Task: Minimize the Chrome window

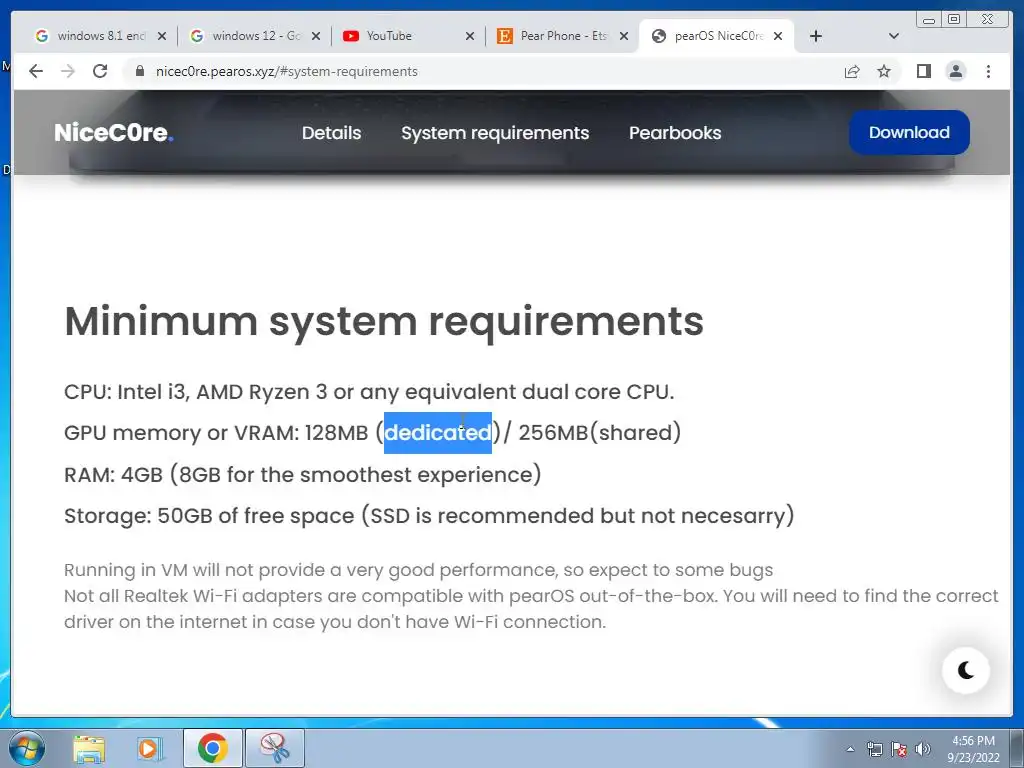Action: tap(929, 20)
